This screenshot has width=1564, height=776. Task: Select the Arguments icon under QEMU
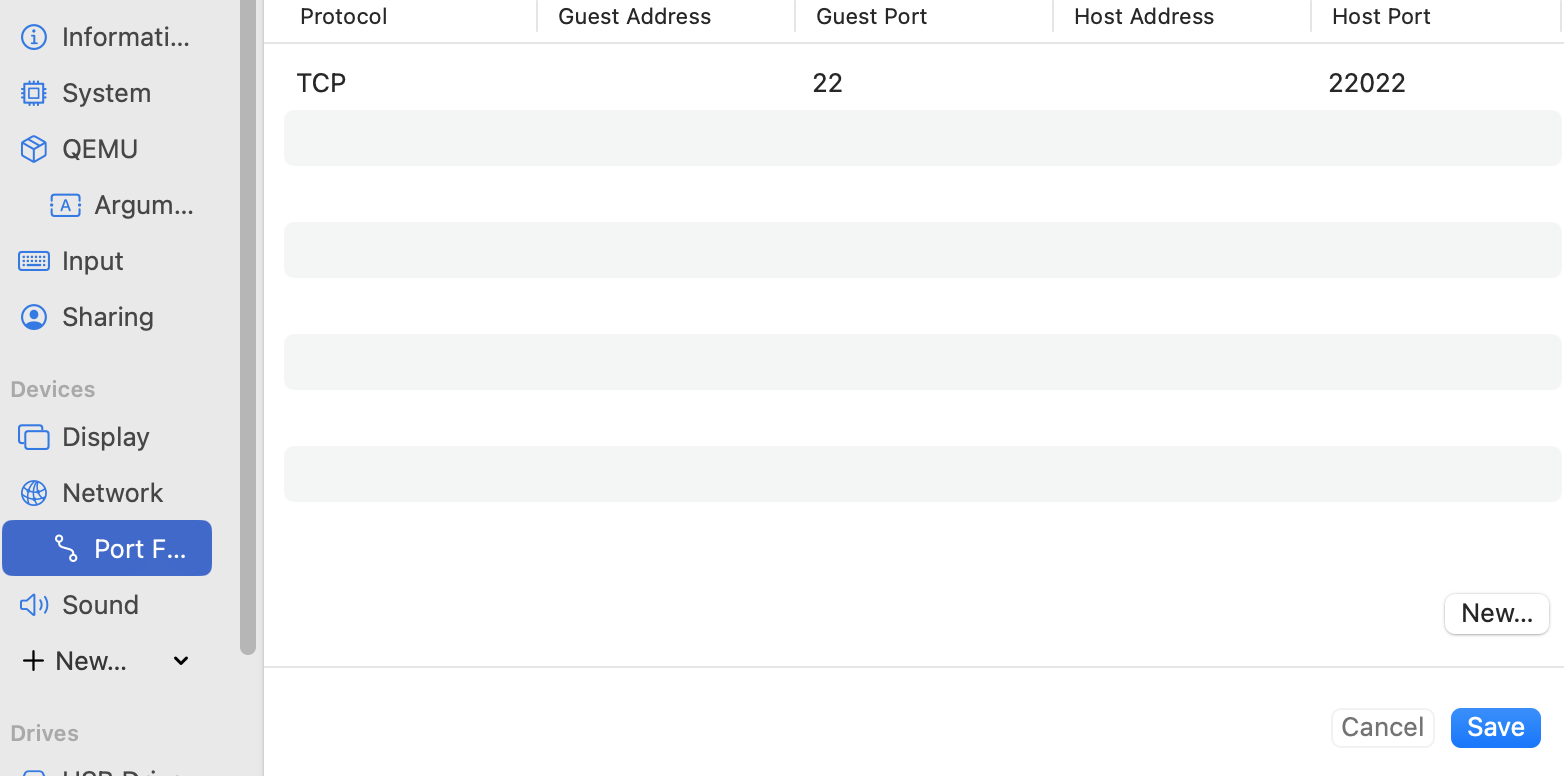[66, 205]
